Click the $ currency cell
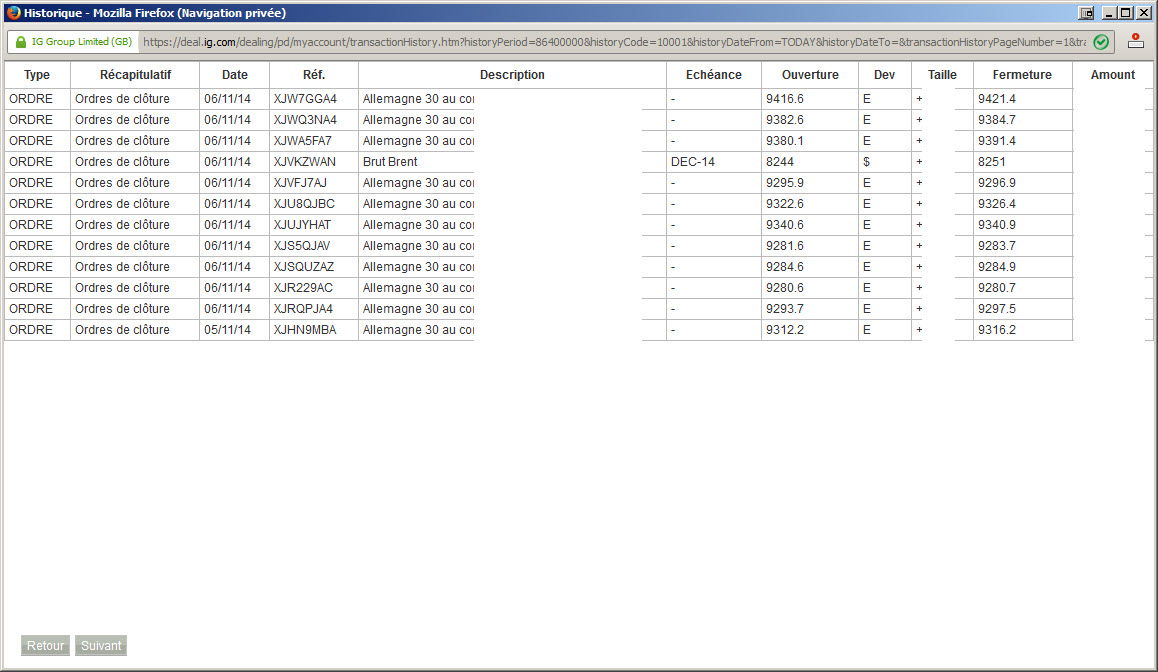 coord(866,162)
